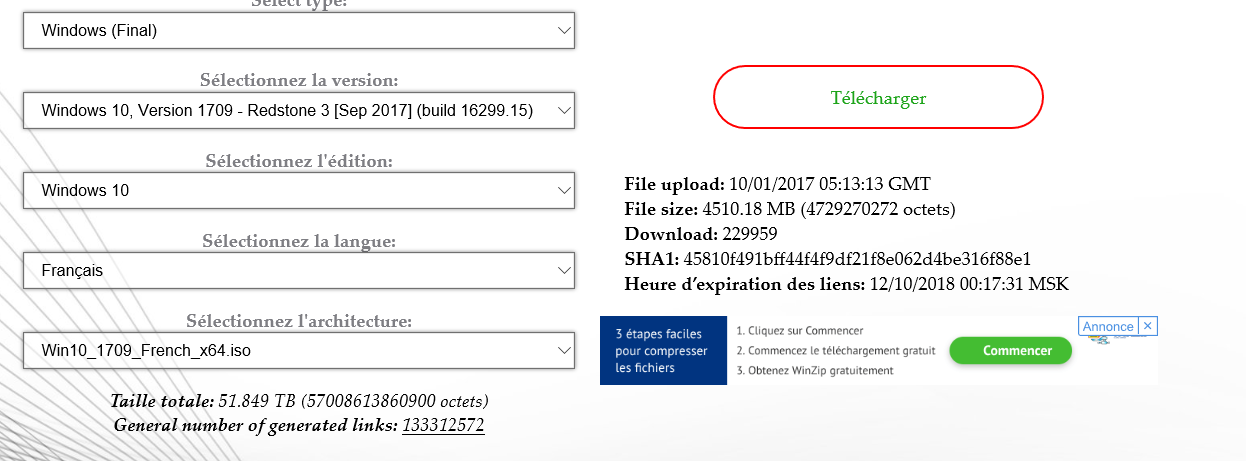The image size is (1246, 461).
Task: Open the Windows 10 edition dropdown
Action: tap(299, 190)
